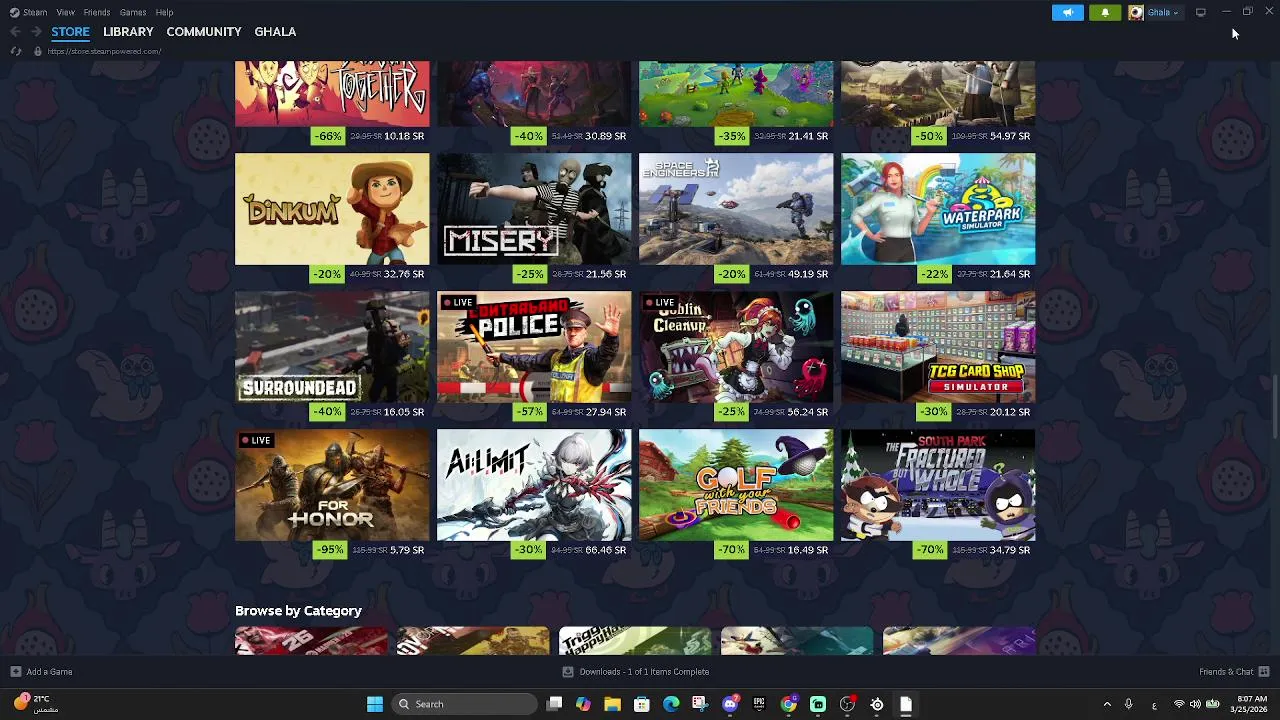This screenshot has width=1280, height=720.
Task: Click the 21.56 SR Misery price
Action: coord(606,274)
